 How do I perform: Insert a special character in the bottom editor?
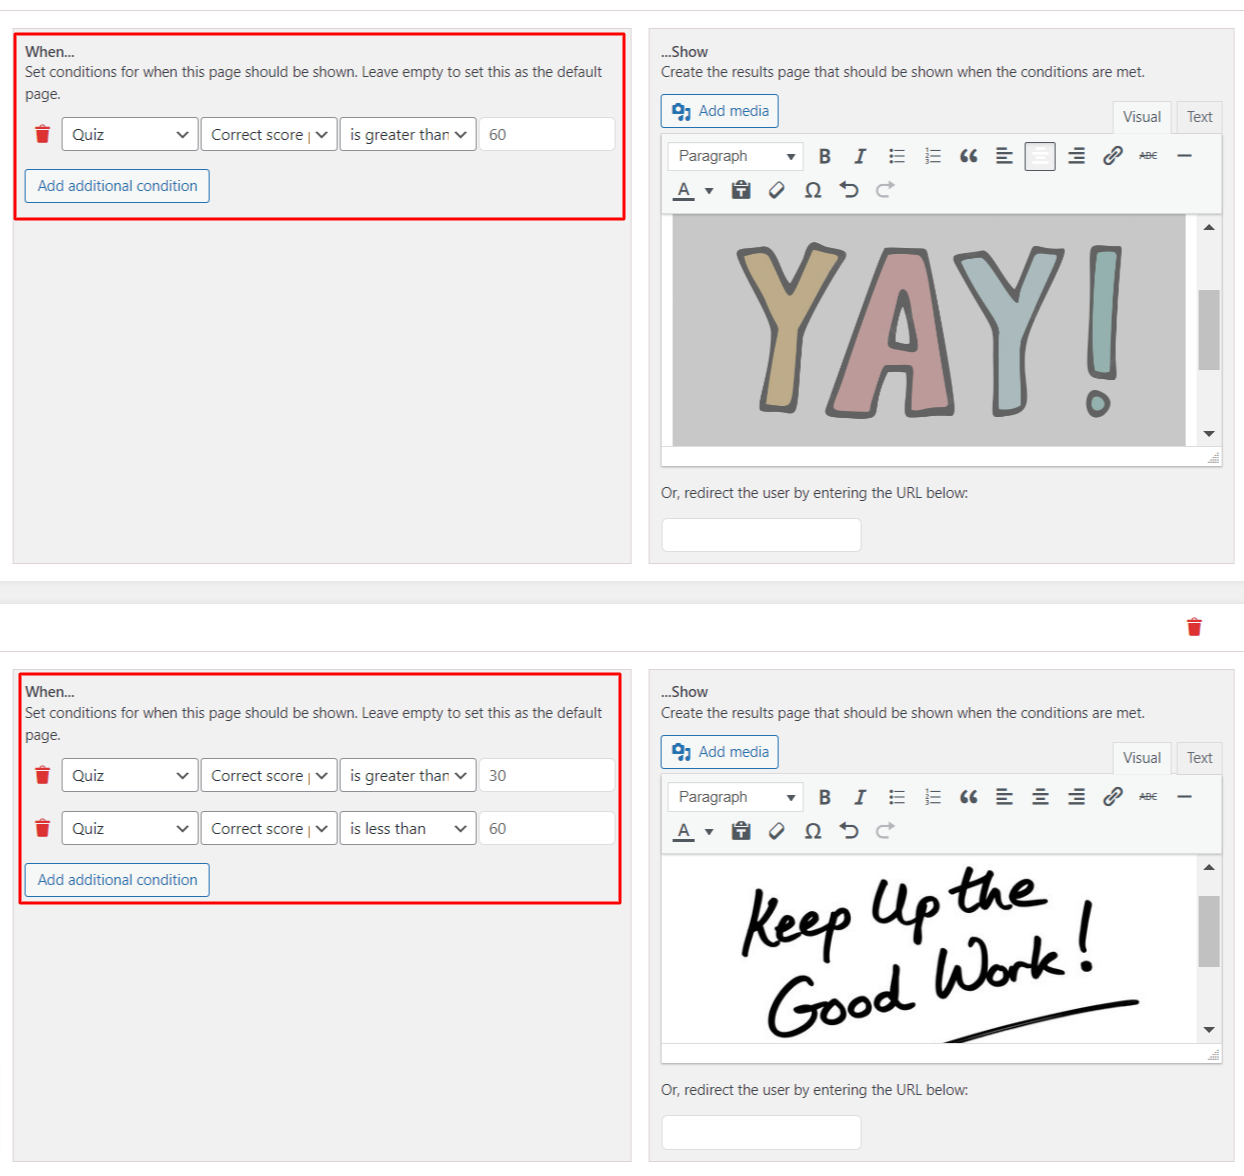pyautogui.click(x=813, y=831)
